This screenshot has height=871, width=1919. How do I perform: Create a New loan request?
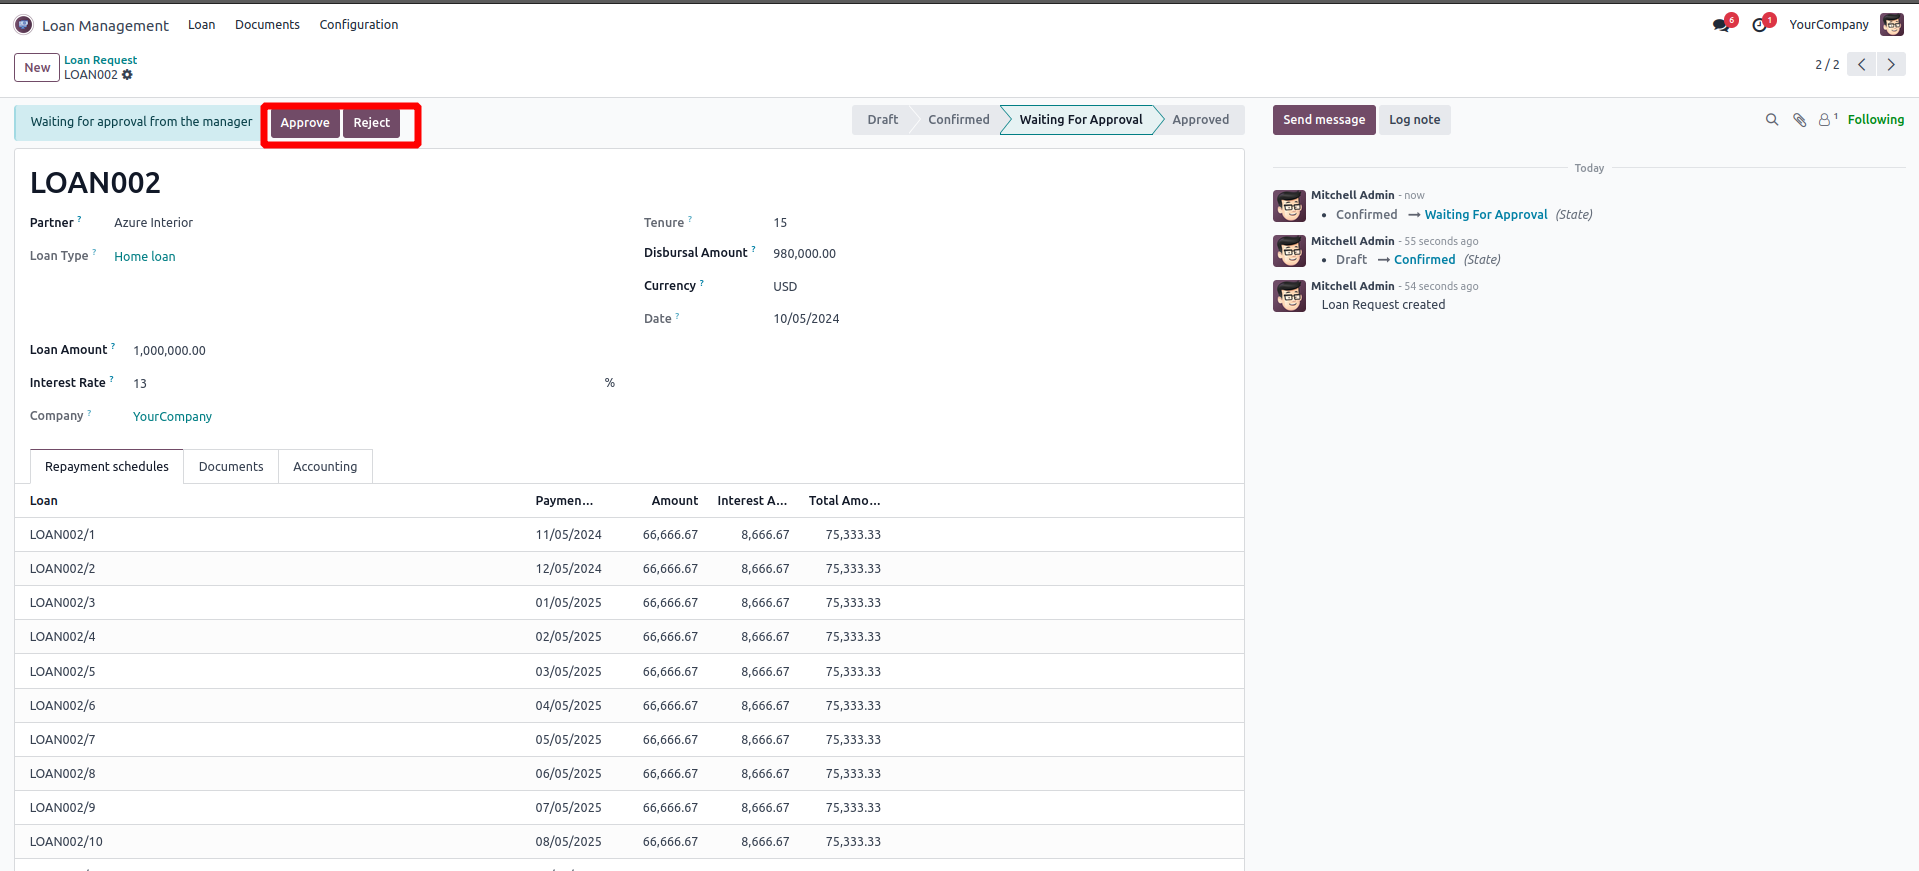coord(37,68)
